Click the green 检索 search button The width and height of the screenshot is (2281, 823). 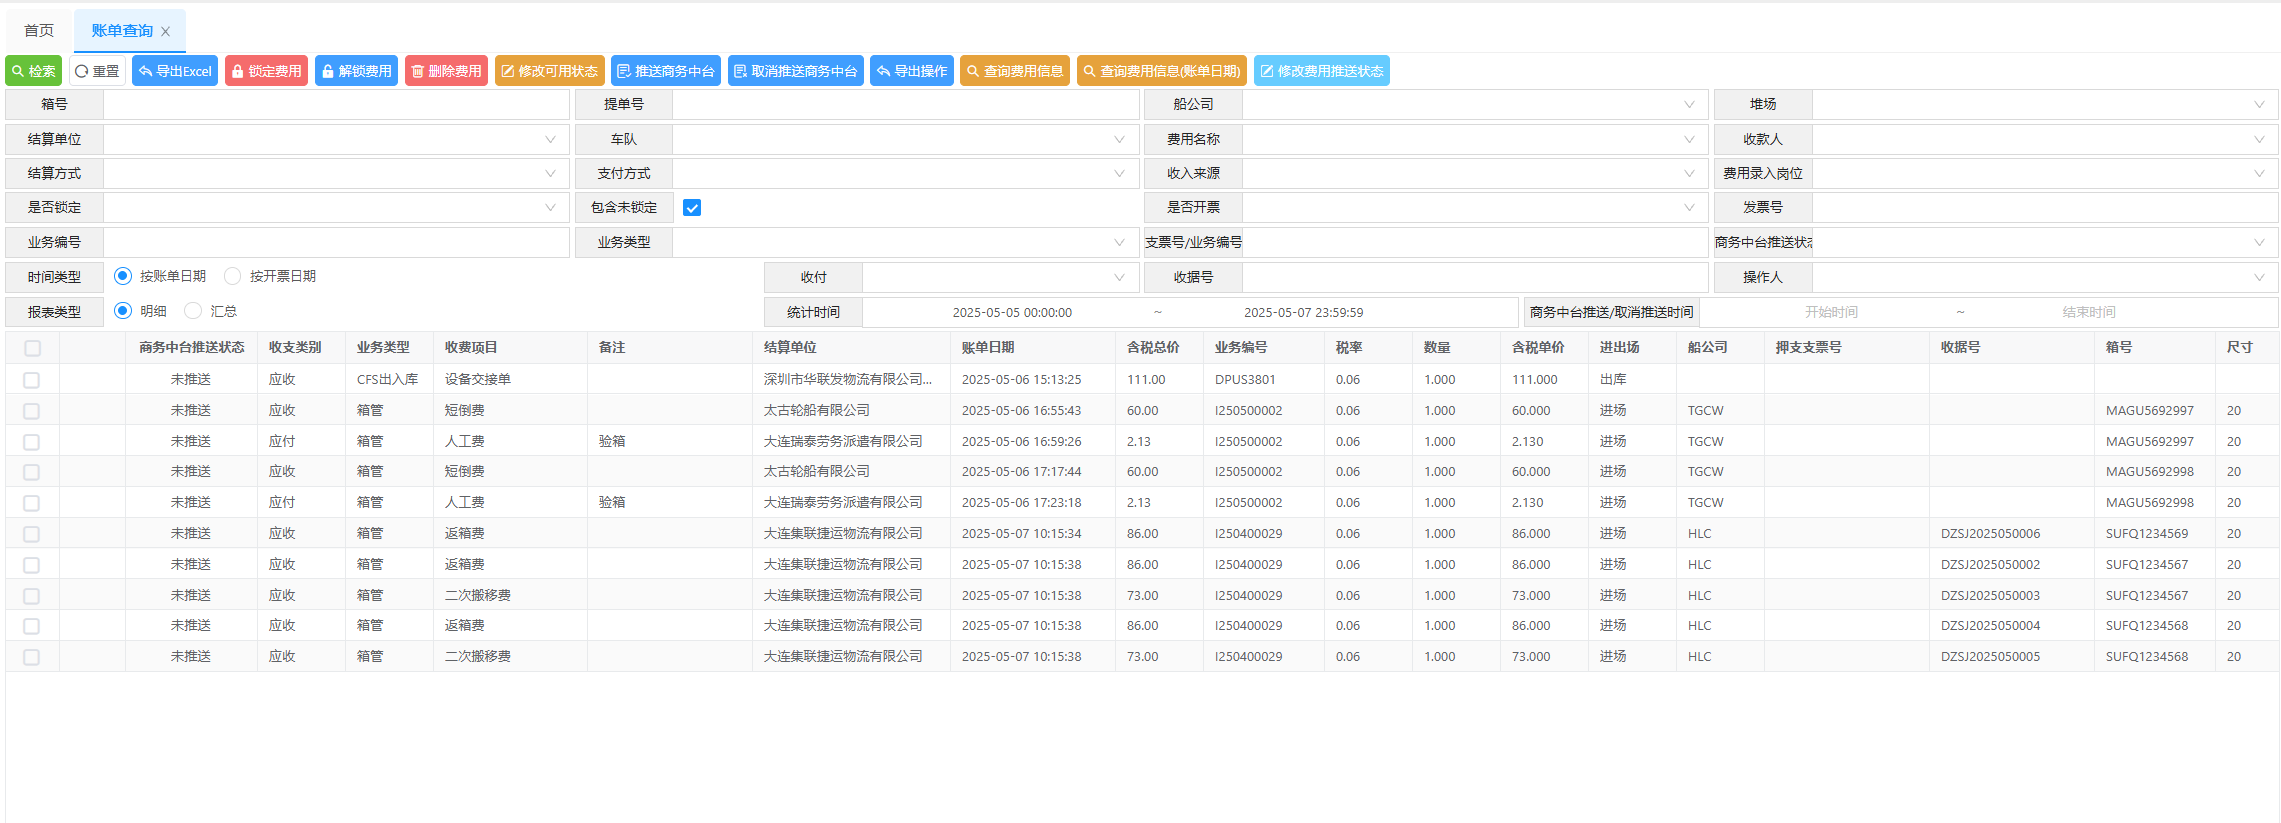(34, 71)
